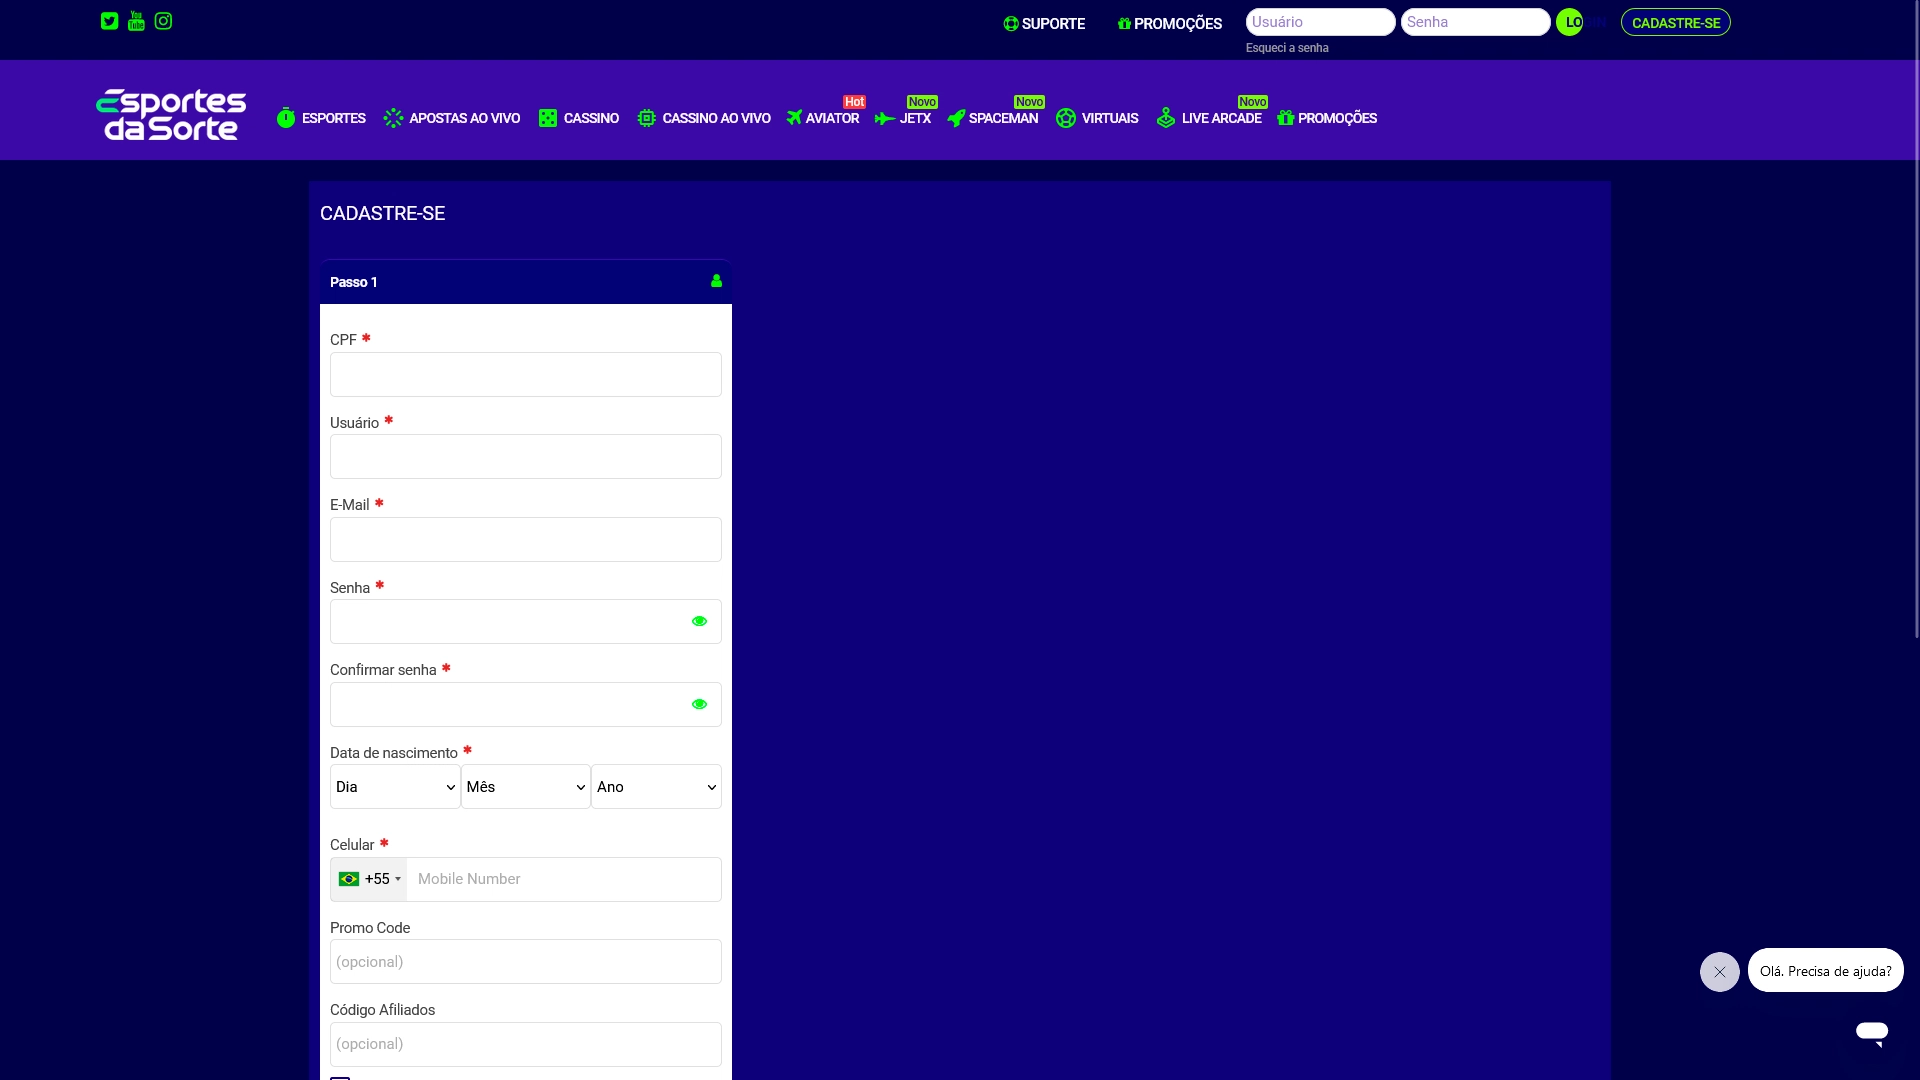This screenshot has height=1080, width=1920.
Task: Focus the header Usuário login field
Action: point(1320,22)
